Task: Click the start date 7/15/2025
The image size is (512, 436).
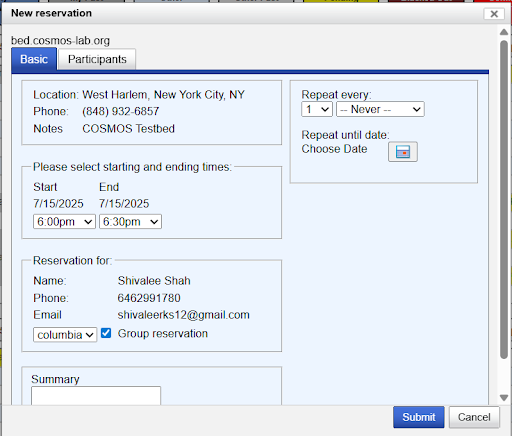Action: [58, 203]
